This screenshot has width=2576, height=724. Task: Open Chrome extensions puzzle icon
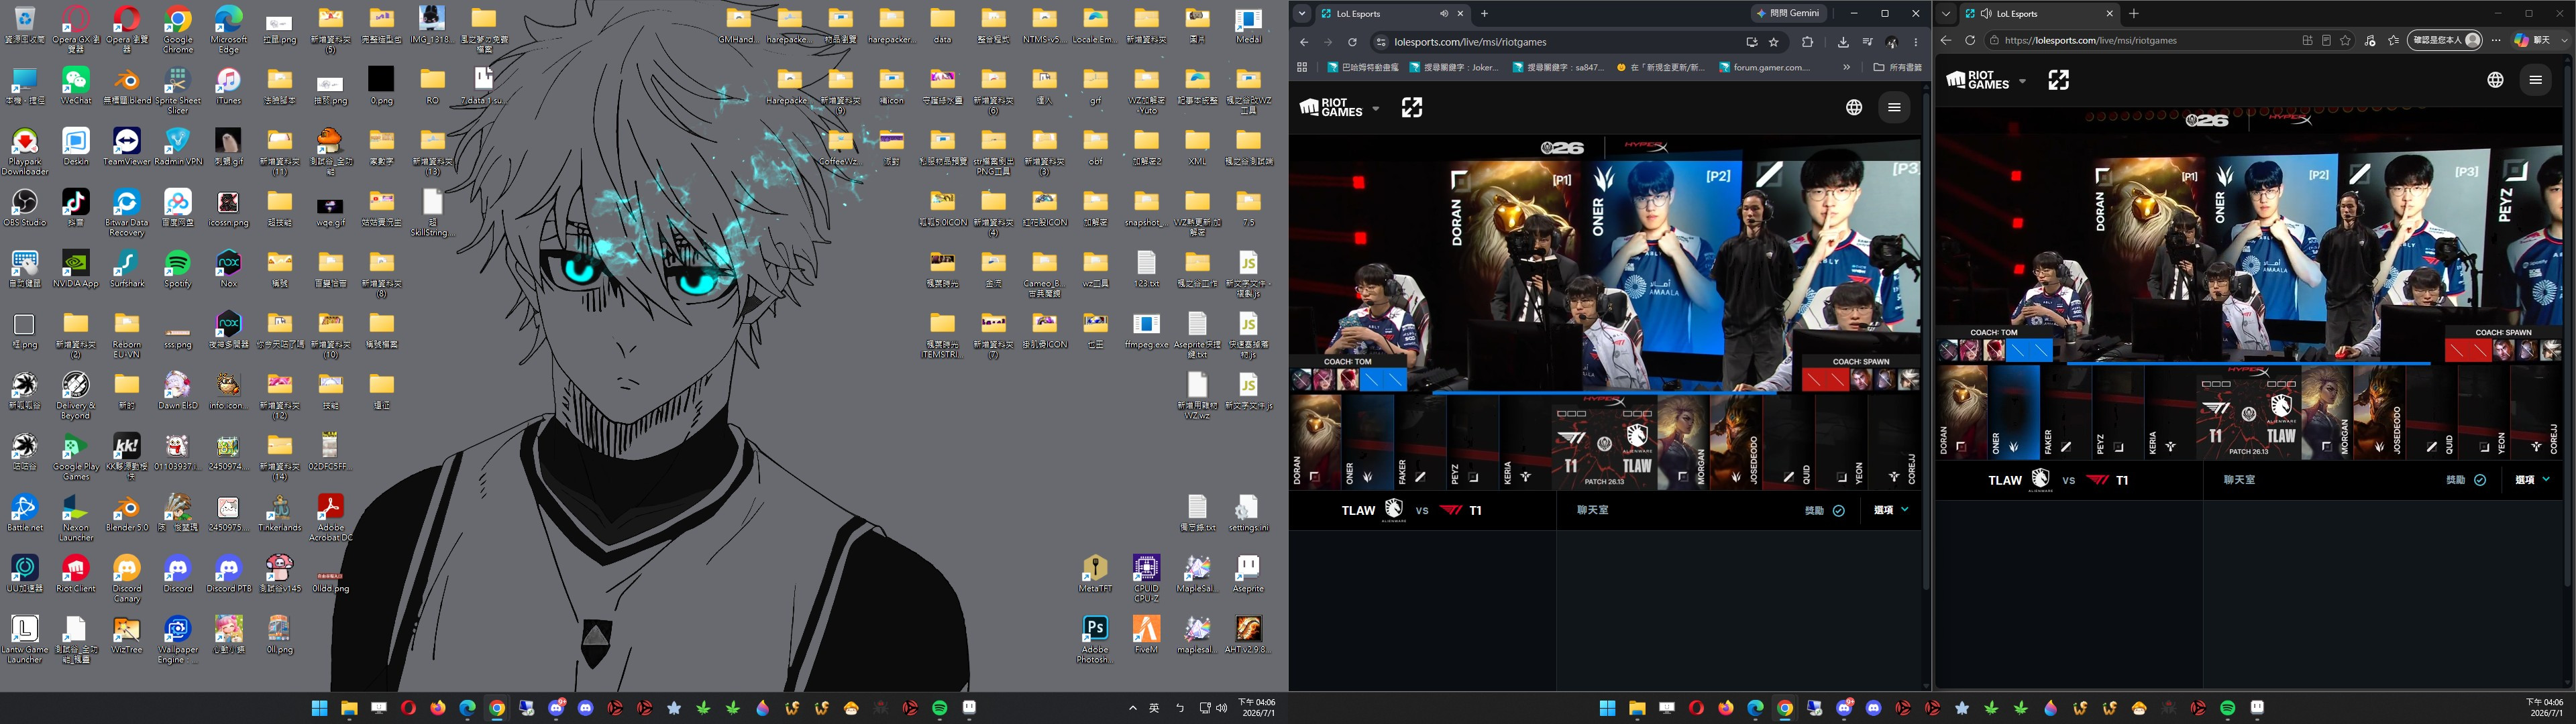[1807, 42]
